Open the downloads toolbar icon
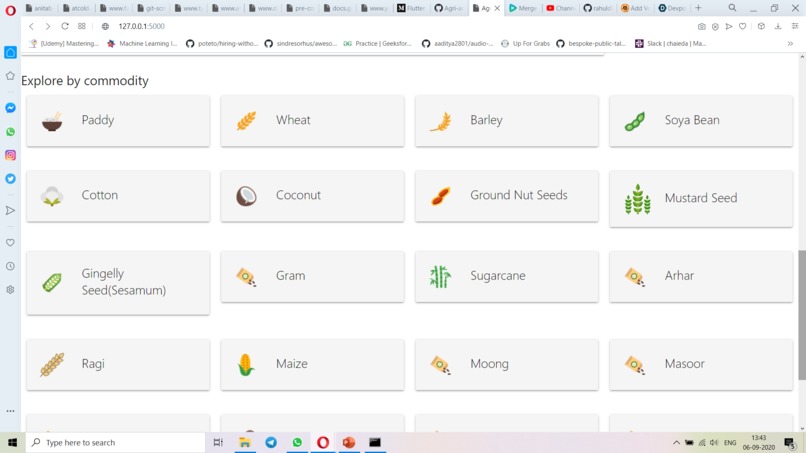The width and height of the screenshot is (806, 453). pyautogui.click(x=778, y=26)
